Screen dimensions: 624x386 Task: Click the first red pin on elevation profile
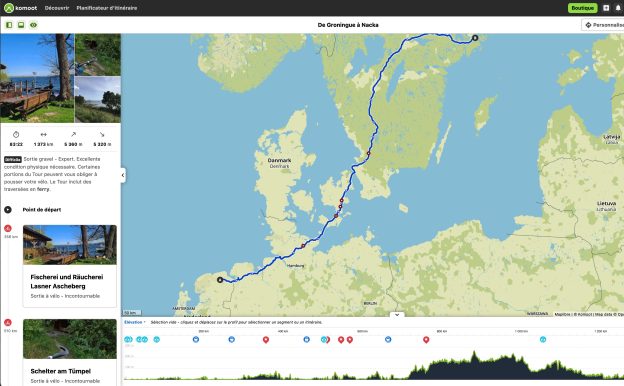point(266,339)
